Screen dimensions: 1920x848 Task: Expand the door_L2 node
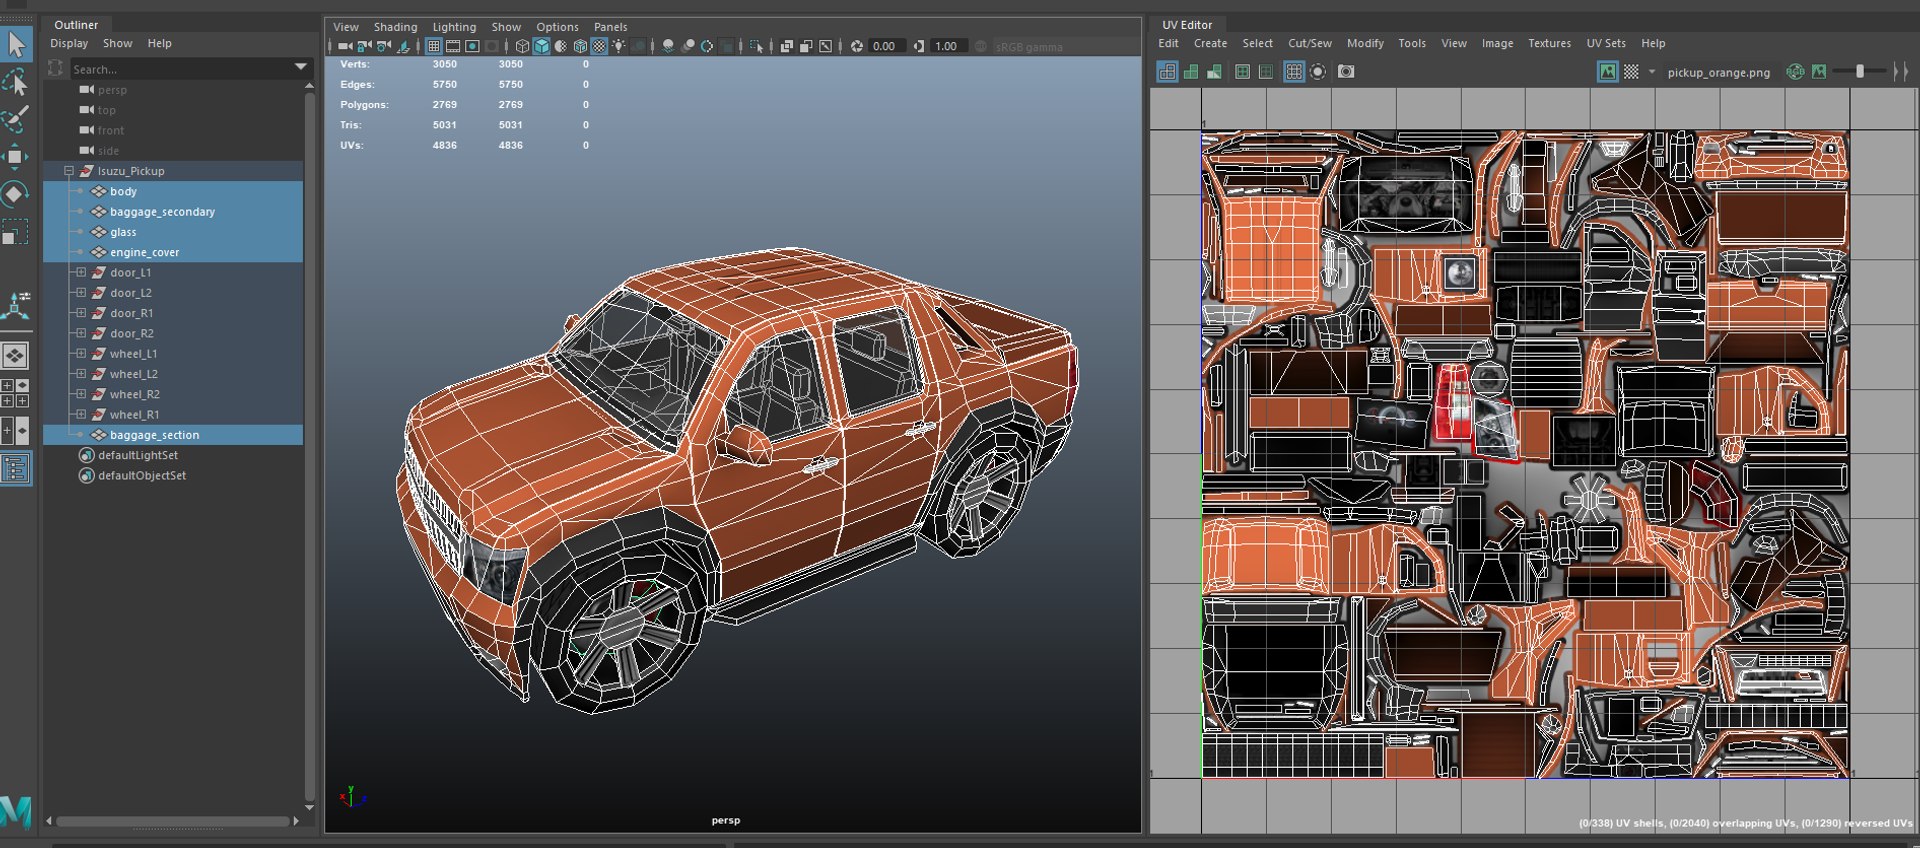point(81,292)
